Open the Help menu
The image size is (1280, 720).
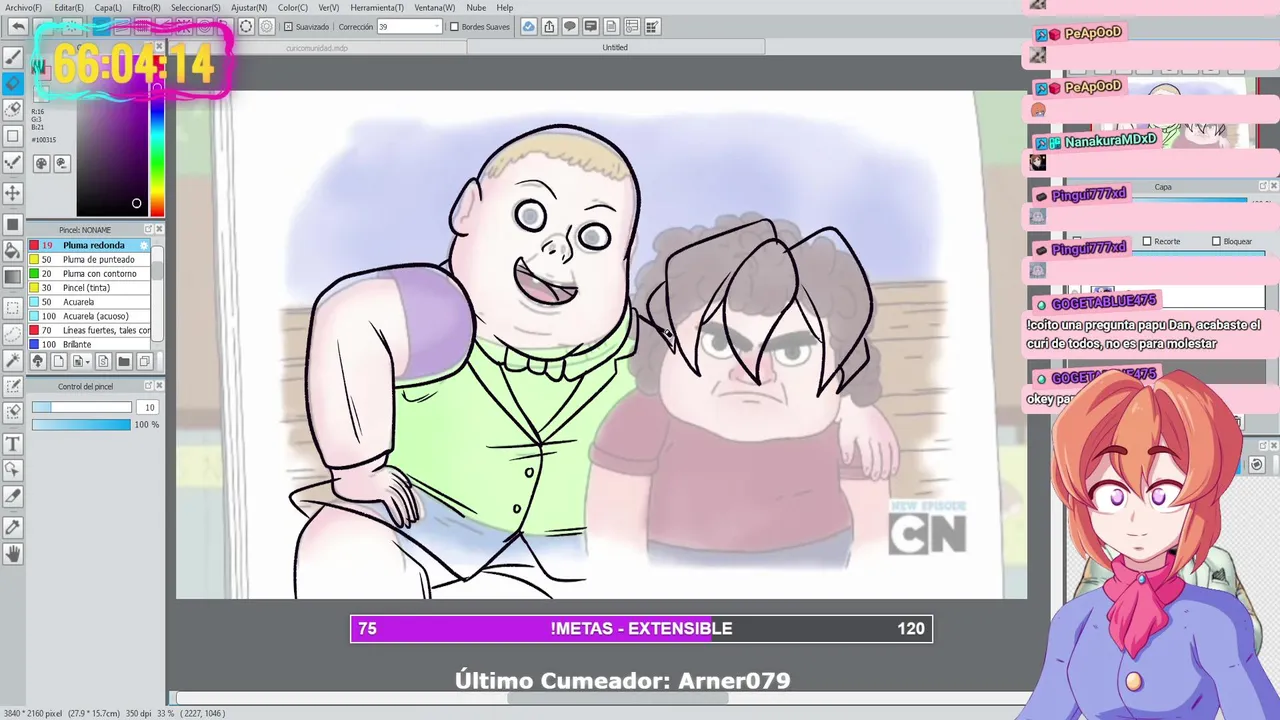tap(505, 7)
